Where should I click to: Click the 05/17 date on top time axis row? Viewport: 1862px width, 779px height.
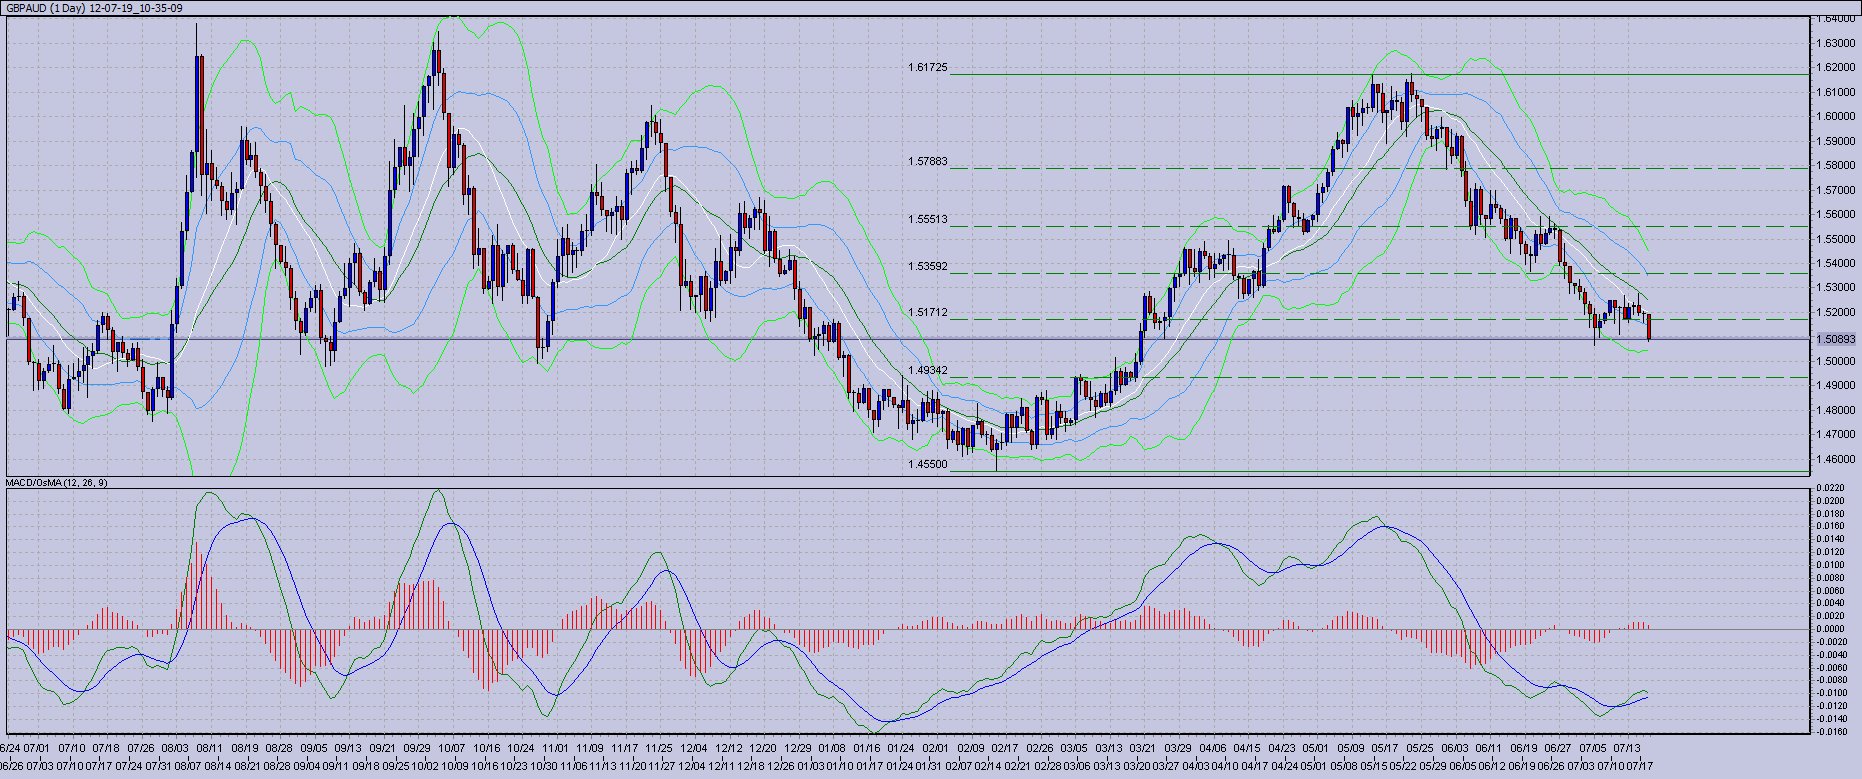pos(1385,748)
